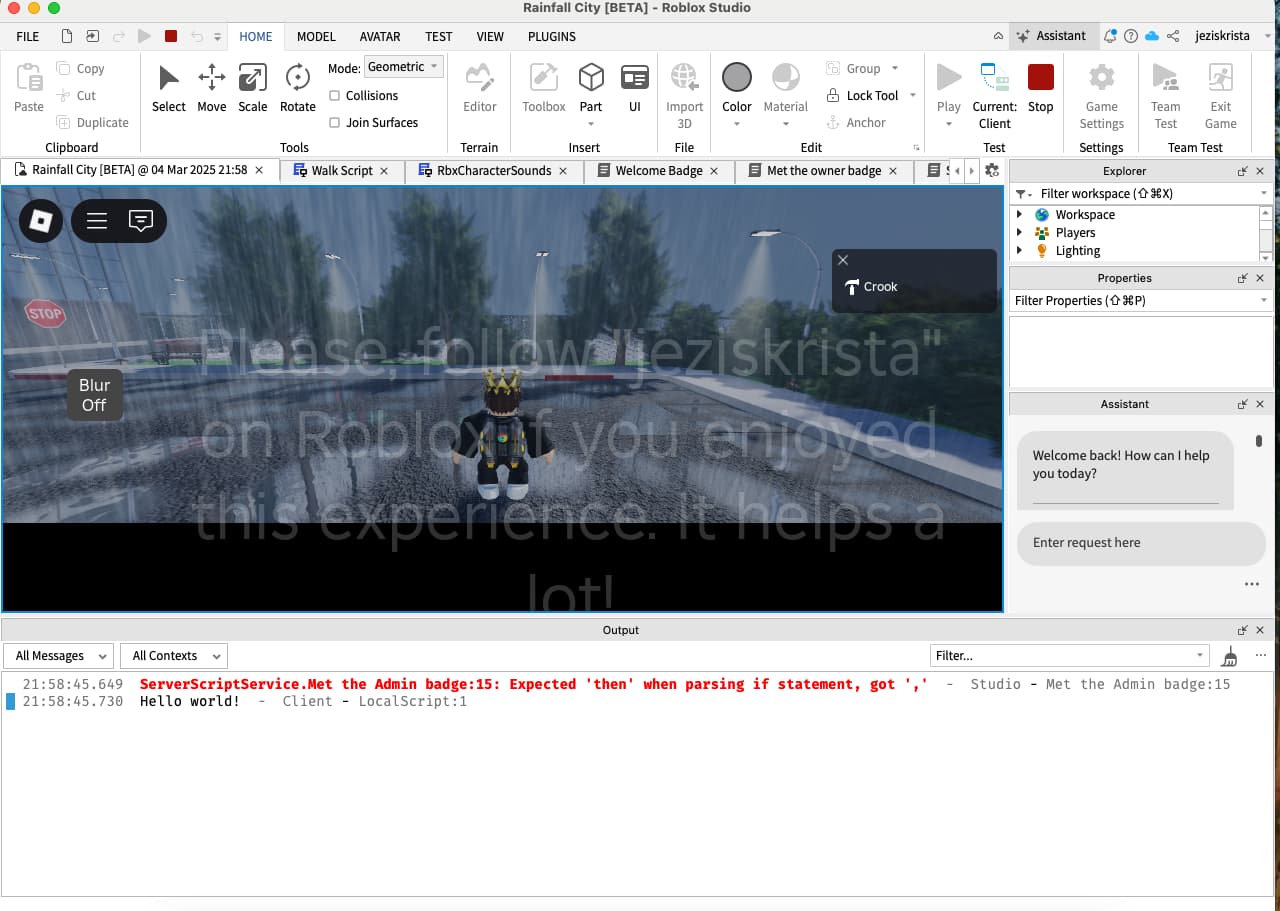Activate the Scale tool

252,90
